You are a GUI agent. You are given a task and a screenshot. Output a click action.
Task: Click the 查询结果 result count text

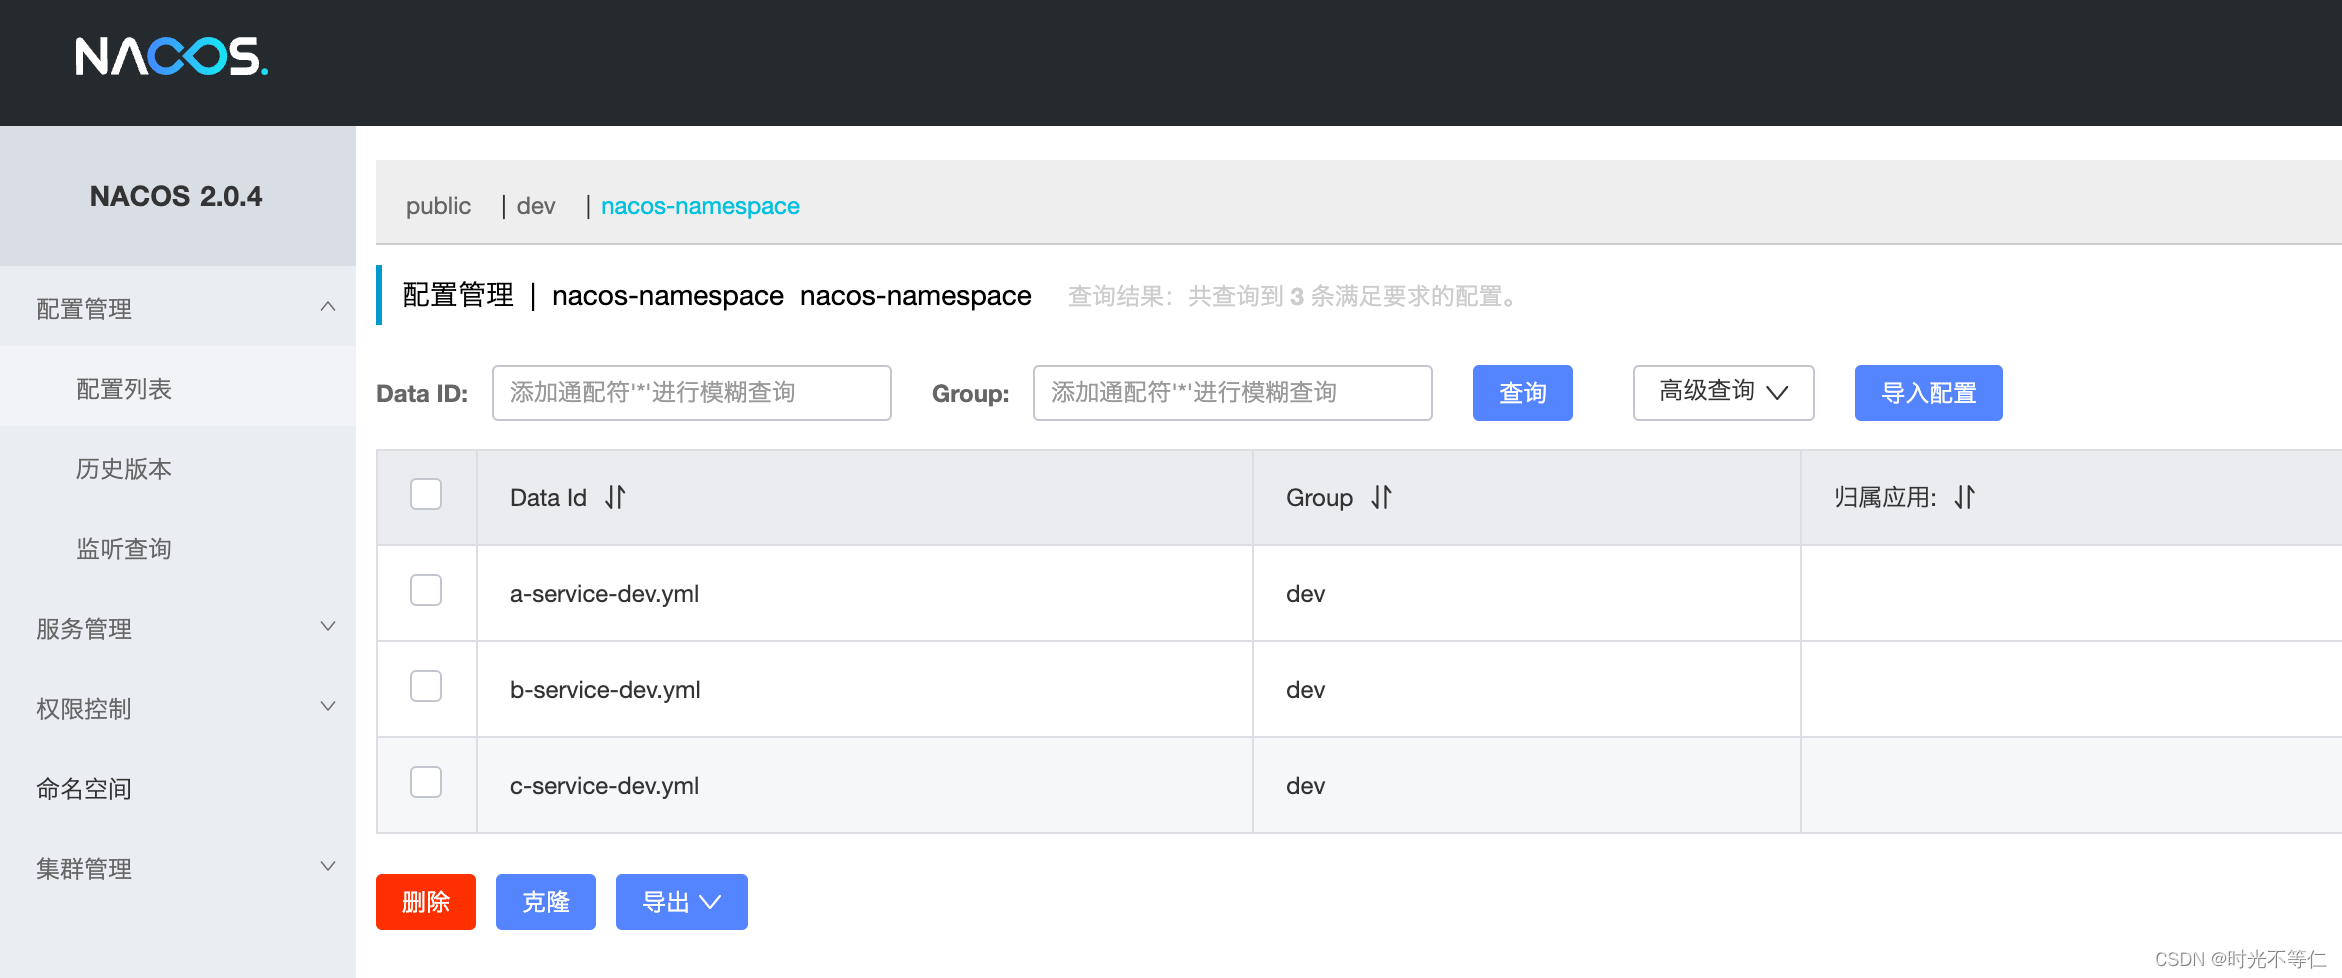[1294, 296]
